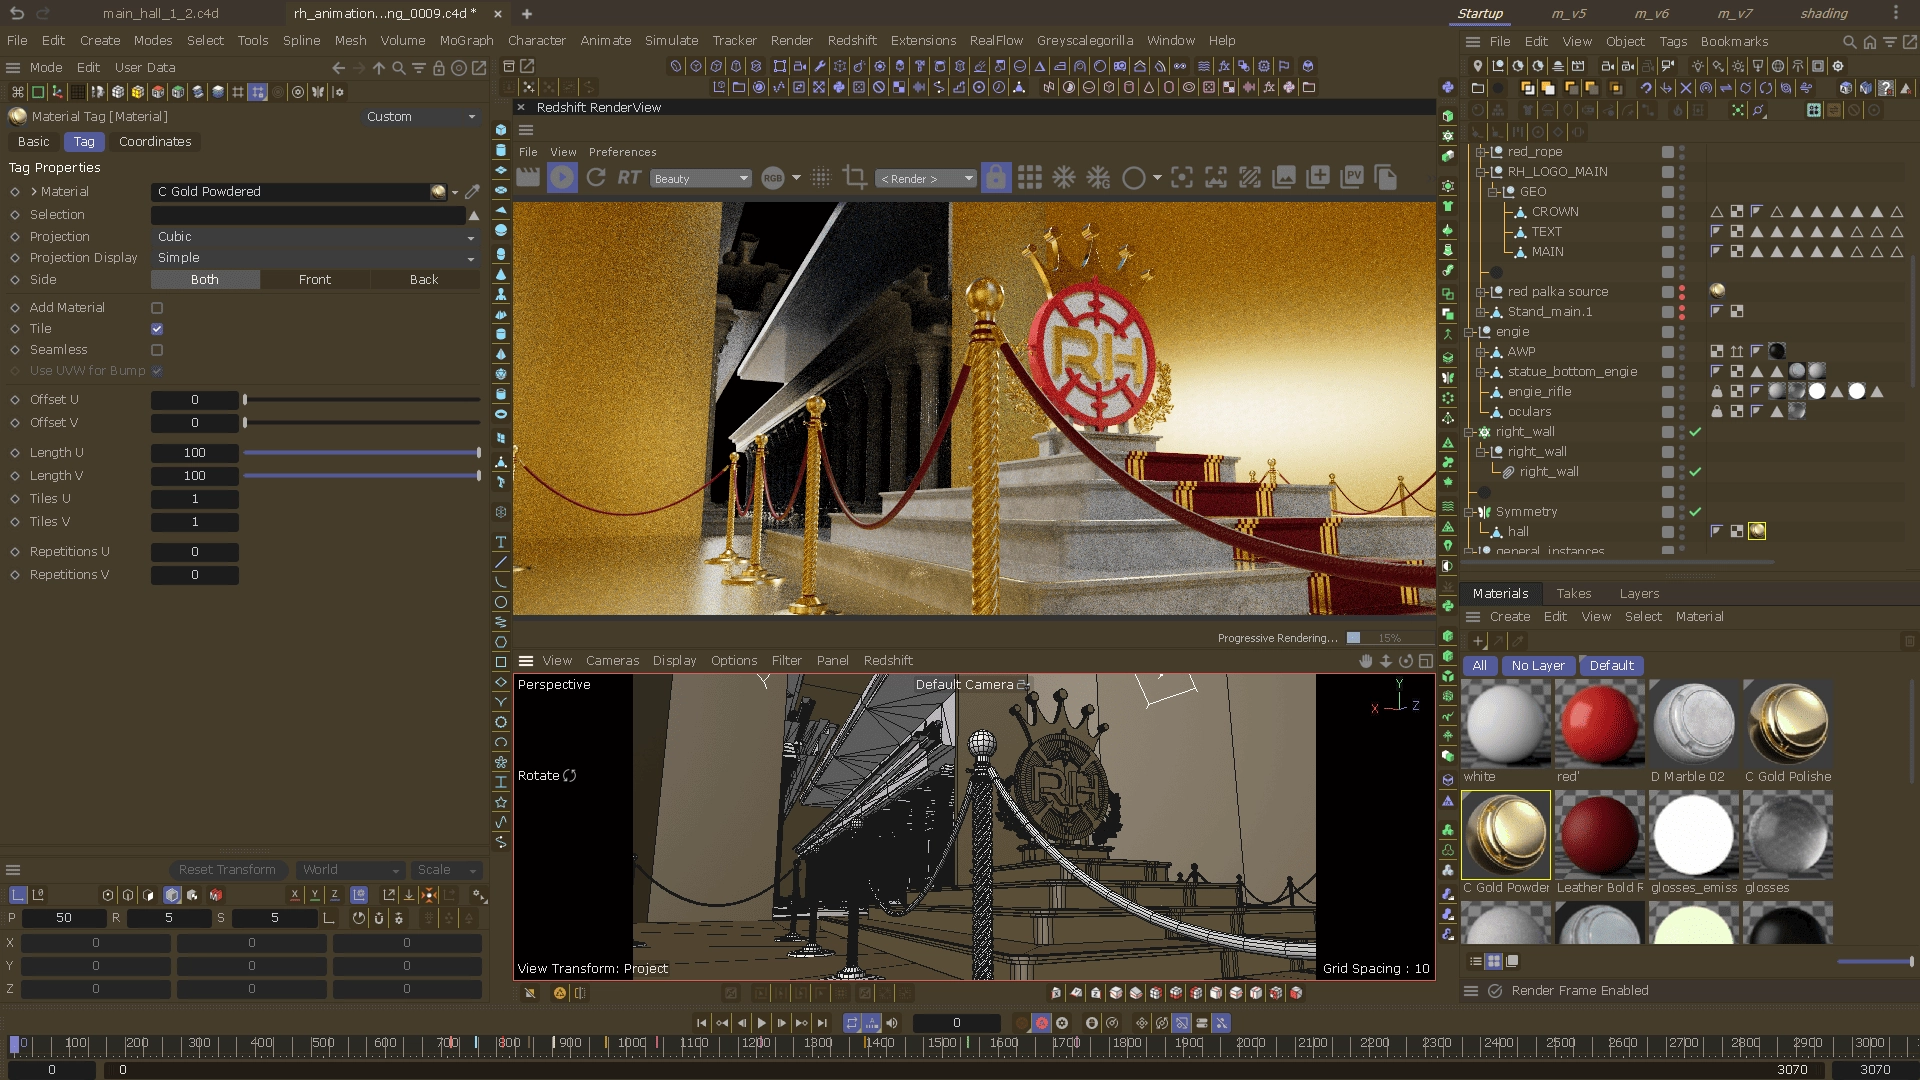Select the Back side button
Viewport: 1920px width, 1080px height.
coord(424,280)
